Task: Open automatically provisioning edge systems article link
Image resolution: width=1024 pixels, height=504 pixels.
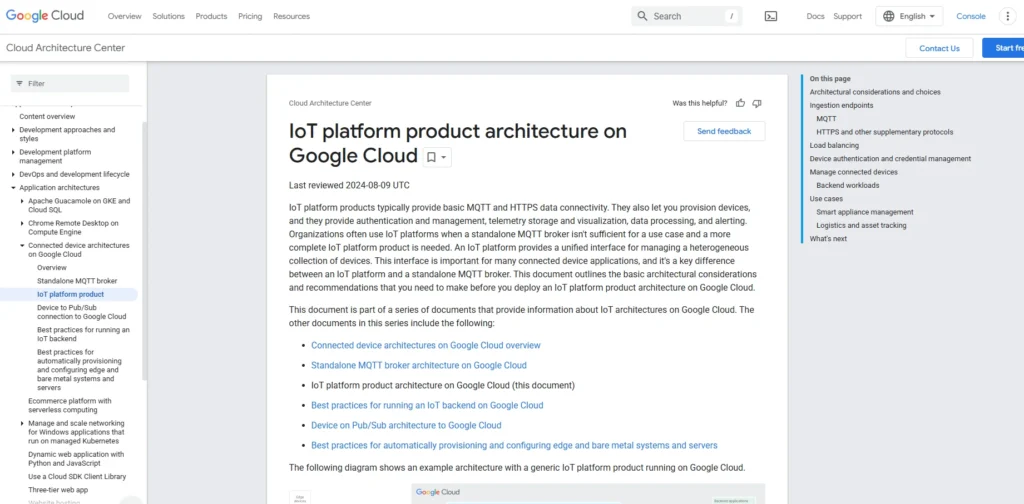Action: [x=514, y=445]
